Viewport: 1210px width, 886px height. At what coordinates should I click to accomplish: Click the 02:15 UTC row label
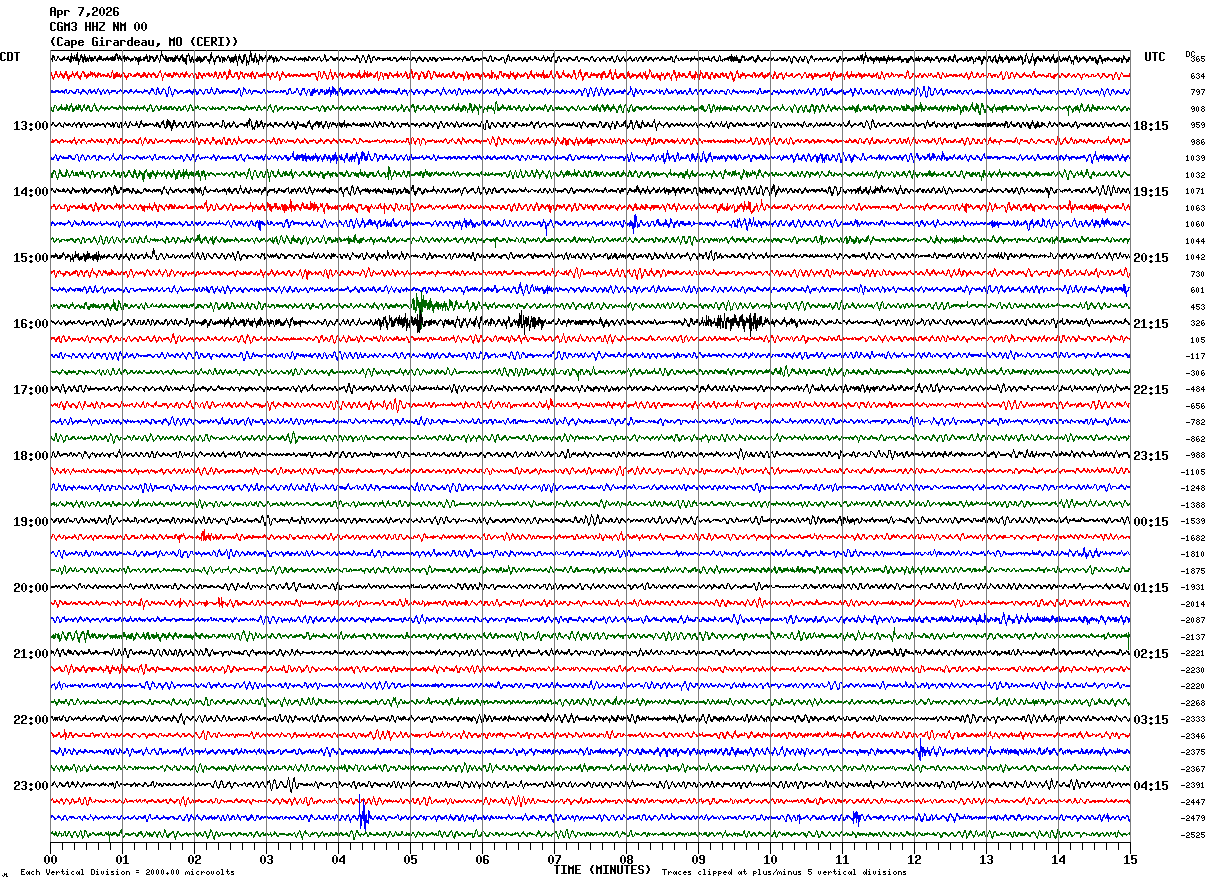click(1151, 654)
